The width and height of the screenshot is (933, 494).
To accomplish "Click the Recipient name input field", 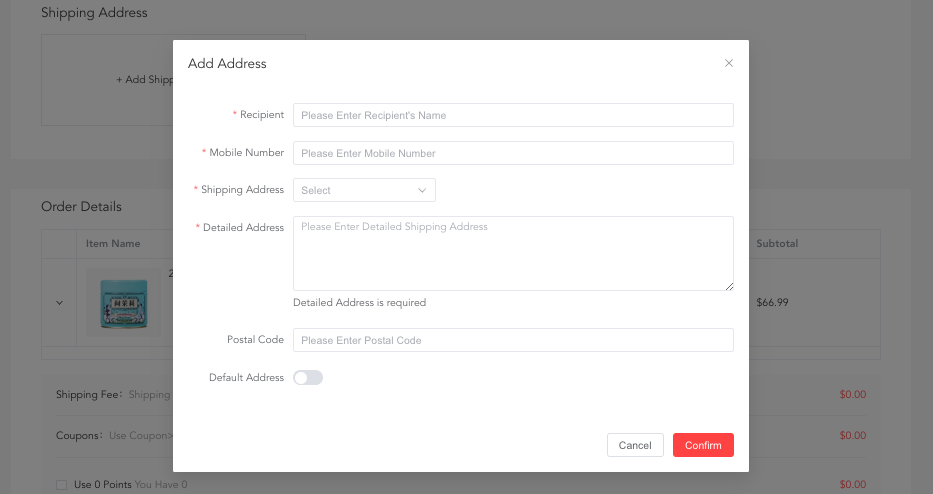I will click(x=513, y=115).
